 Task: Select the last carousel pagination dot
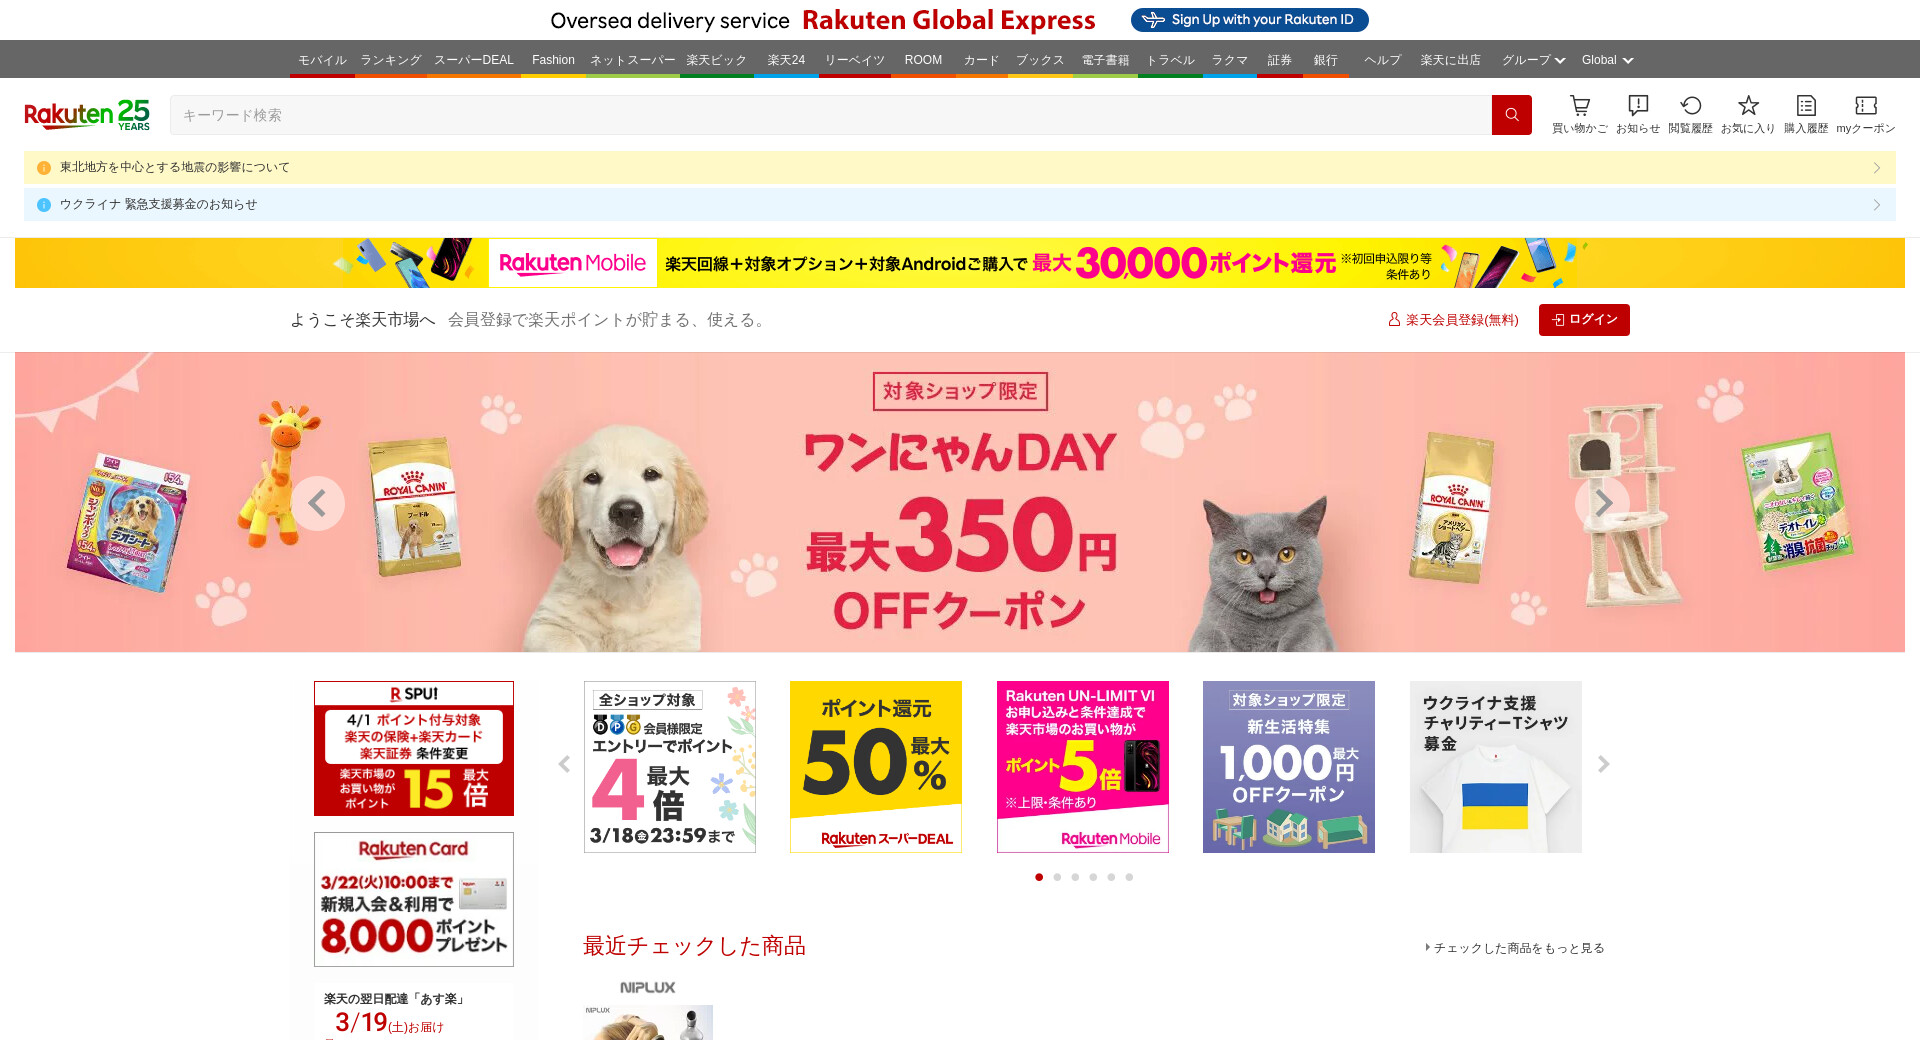point(1129,877)
